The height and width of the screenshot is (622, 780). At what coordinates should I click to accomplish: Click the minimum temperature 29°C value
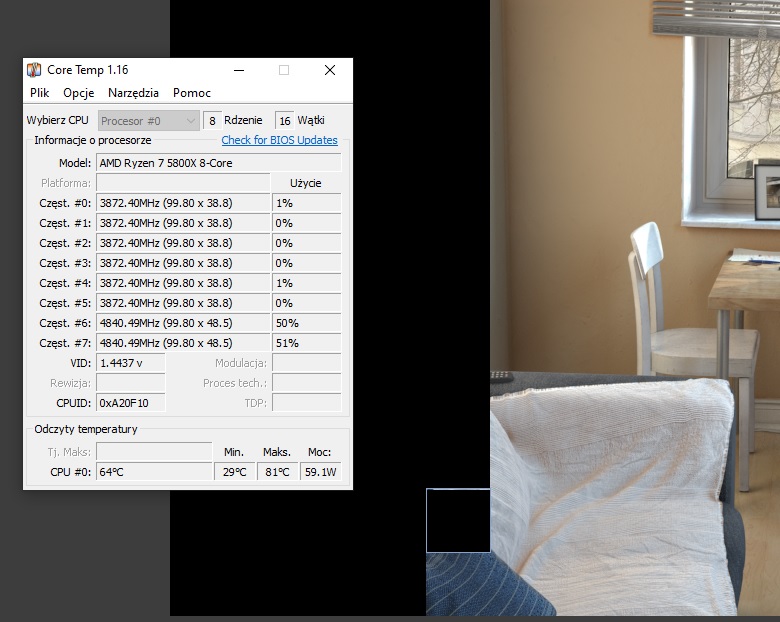[x=234, y=472]
